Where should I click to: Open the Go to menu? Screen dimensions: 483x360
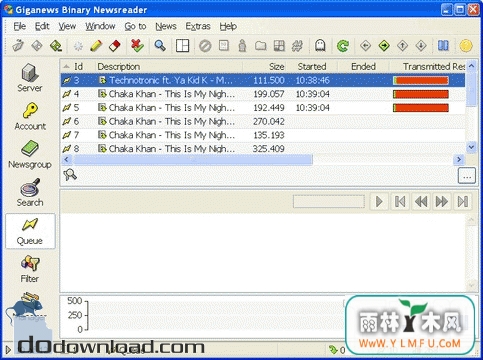[135, 26]
